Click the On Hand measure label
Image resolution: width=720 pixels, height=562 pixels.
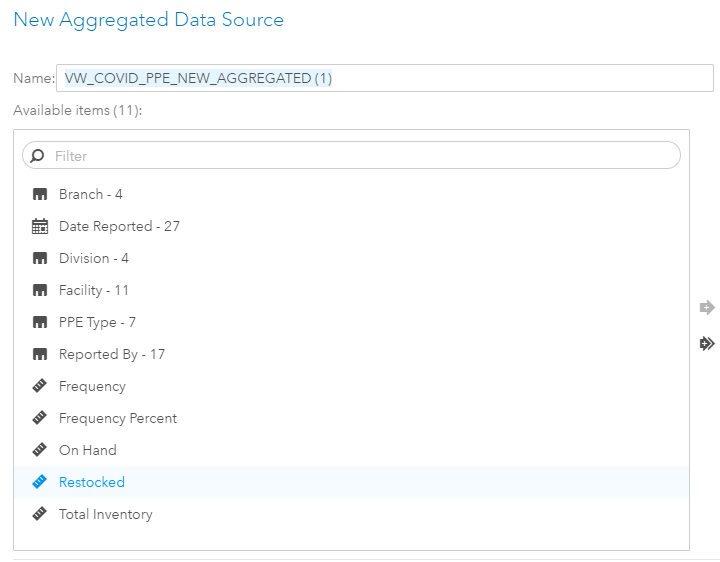(88, 450)
